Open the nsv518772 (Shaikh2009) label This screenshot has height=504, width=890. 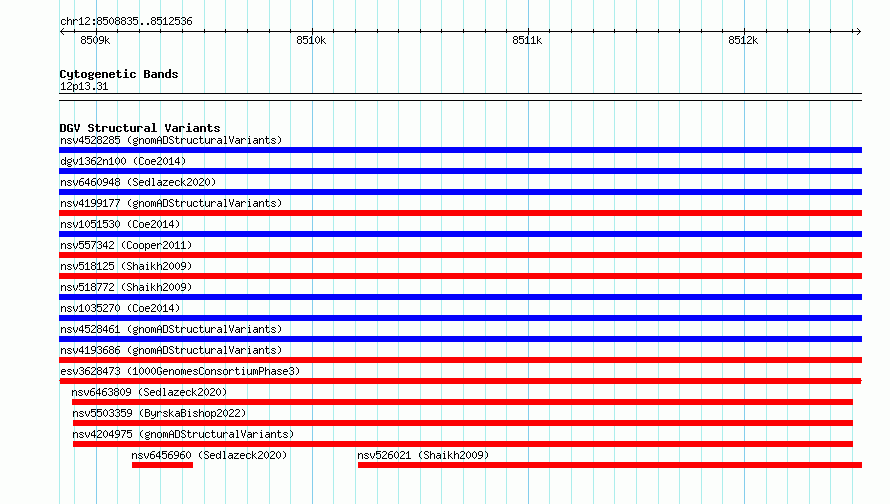click(x=126, y=287)
